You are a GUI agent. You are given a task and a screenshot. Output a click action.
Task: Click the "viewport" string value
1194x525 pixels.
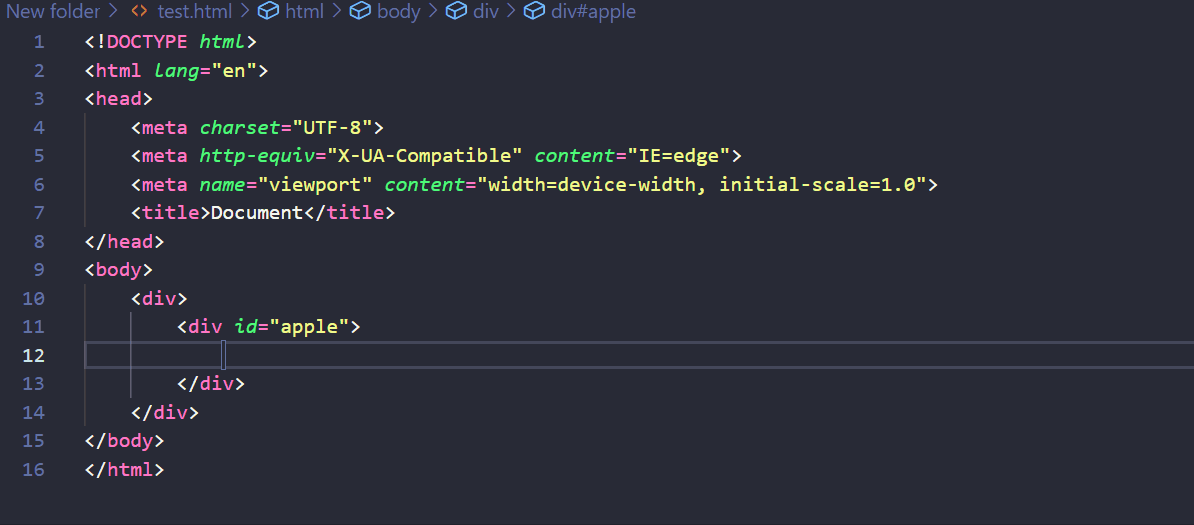click(314, 184)
